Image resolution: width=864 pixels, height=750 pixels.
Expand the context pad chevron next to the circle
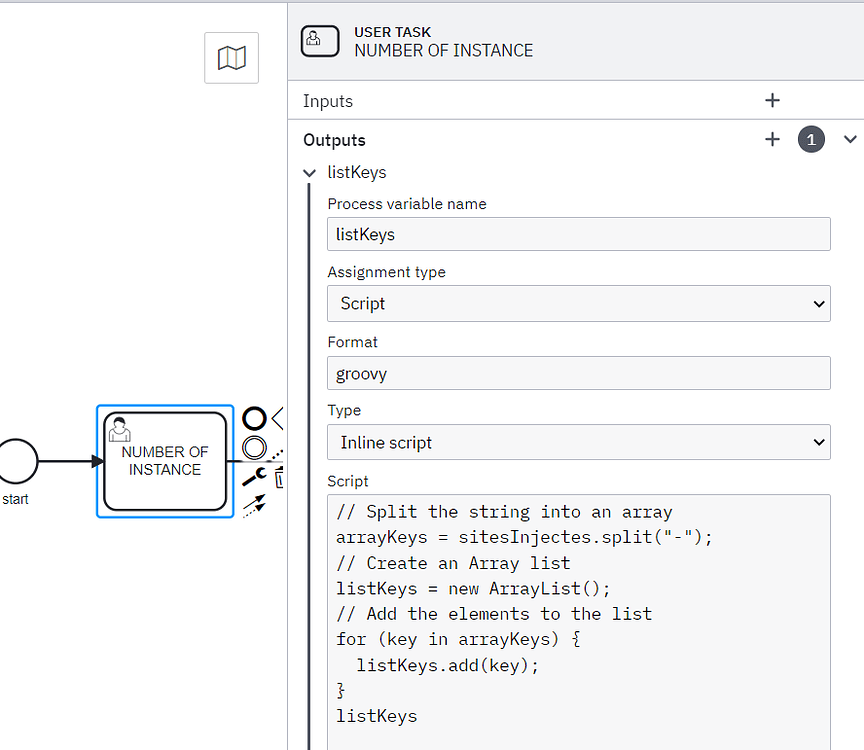[x=275, y=418]
